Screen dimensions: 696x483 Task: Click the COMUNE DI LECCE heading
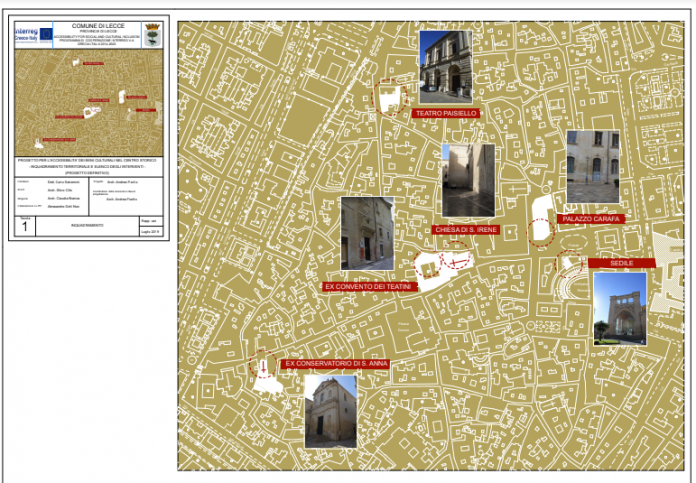pos(98,26)
